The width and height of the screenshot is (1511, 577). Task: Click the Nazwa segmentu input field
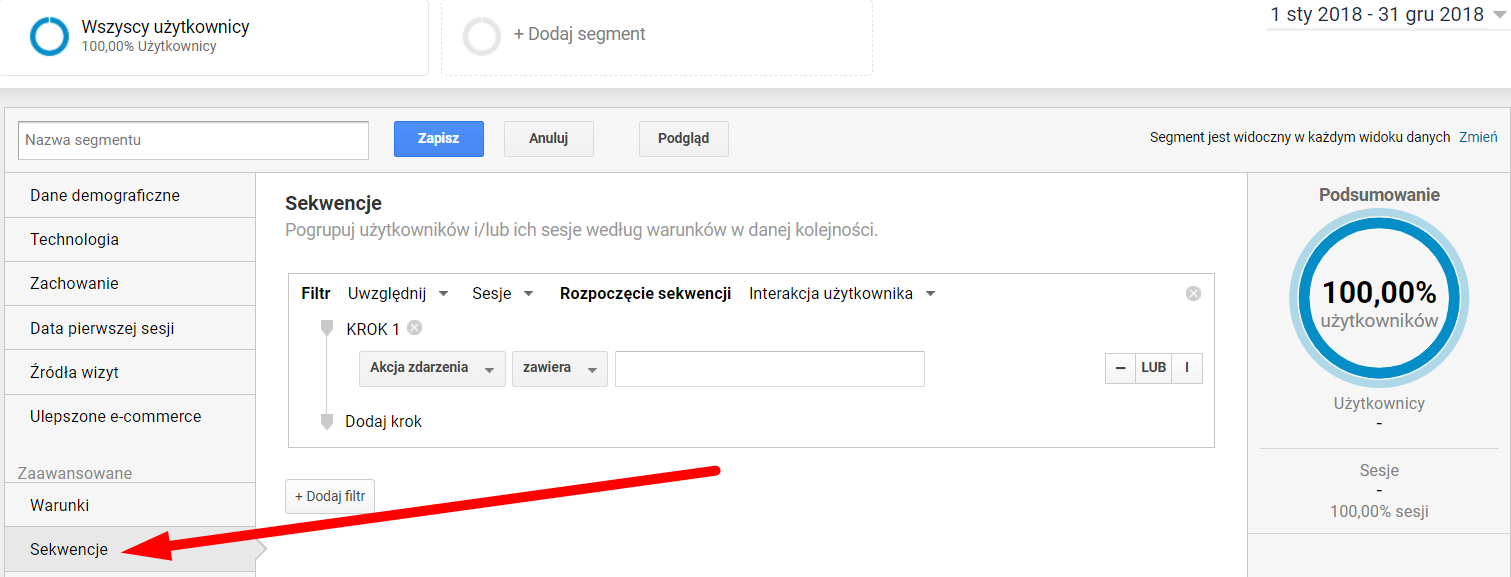coord(193,140)
